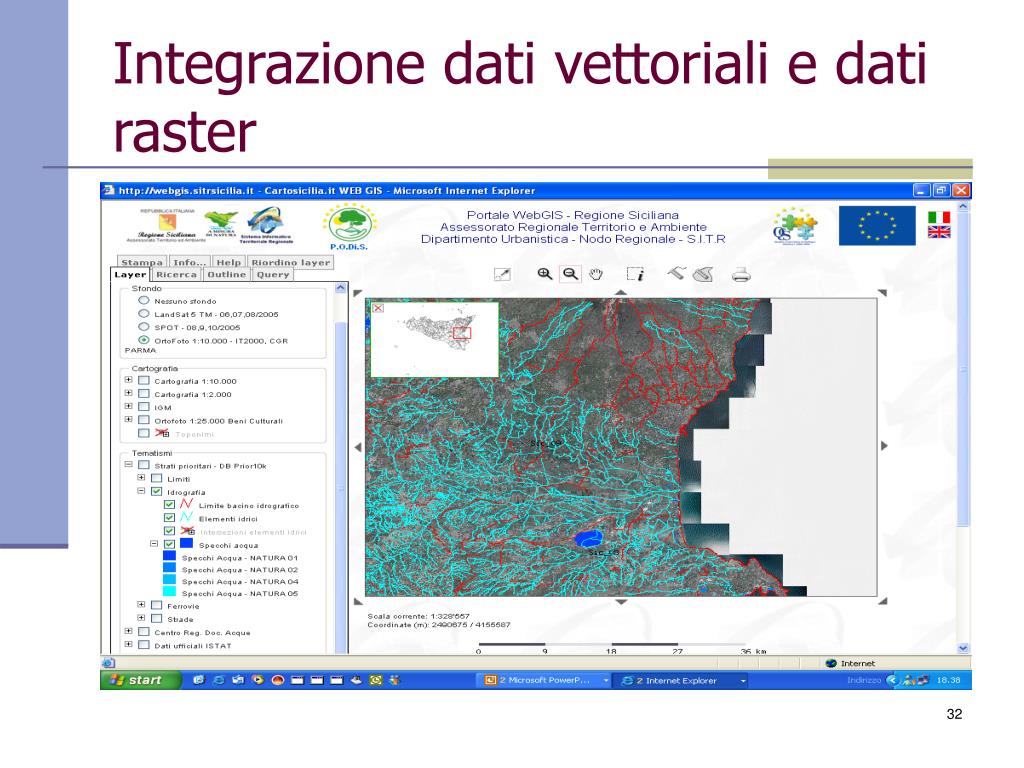This screenshot has height=768, width=1024.
Task: Enable Cartografia 1:10.000 checkbox
Action: point(144,381)
